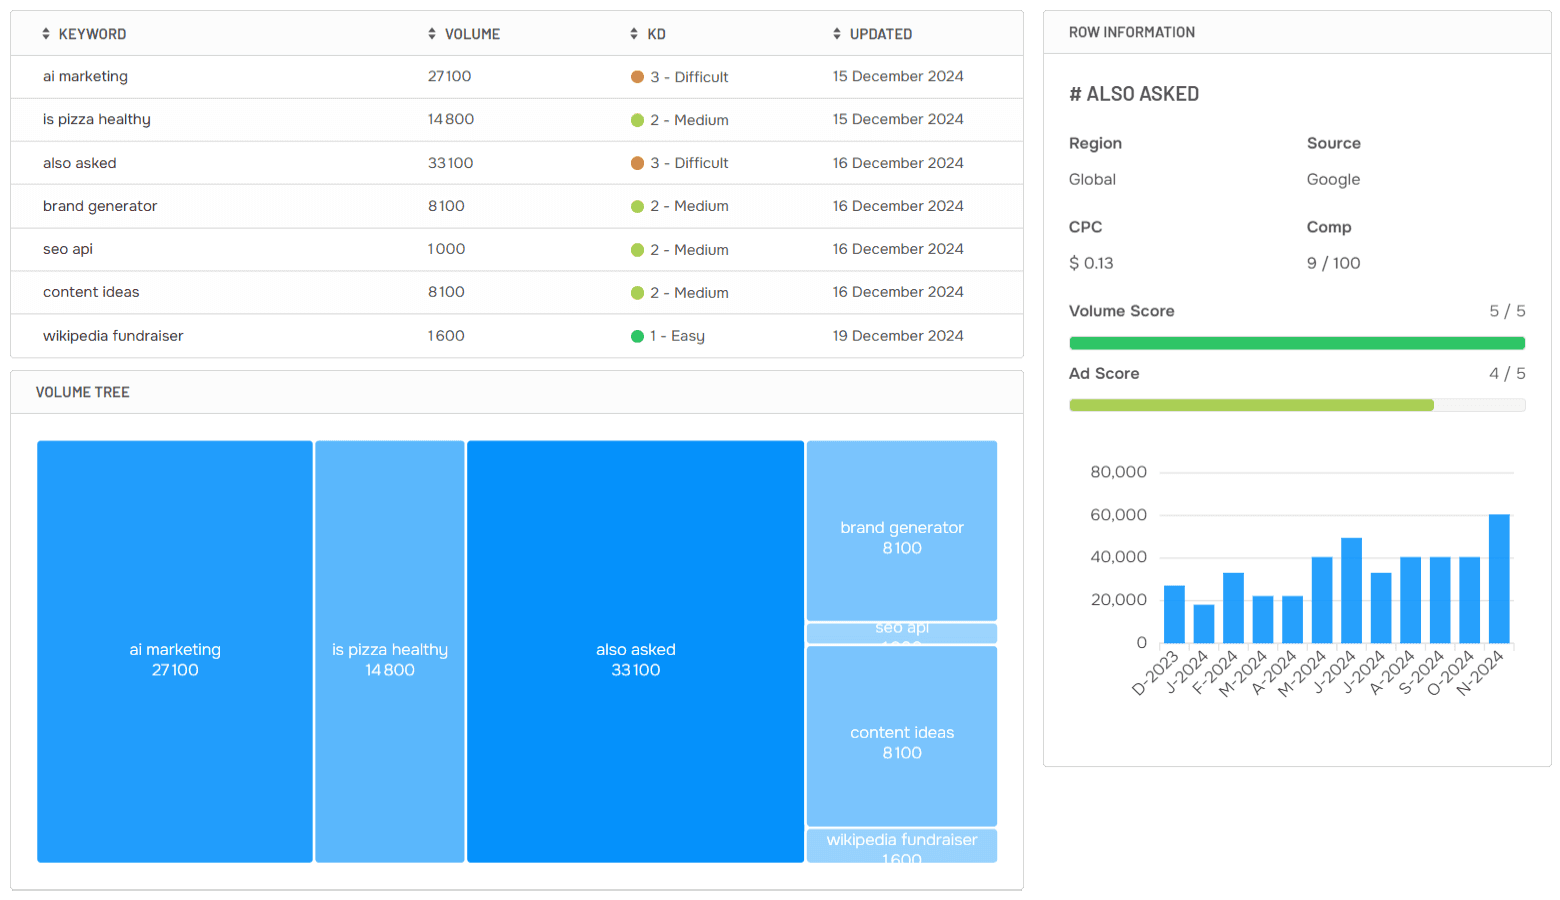Select the 'seo api' keyword cell
The width and height of the screenshot is (1560, 900).
tap(68, 249)
